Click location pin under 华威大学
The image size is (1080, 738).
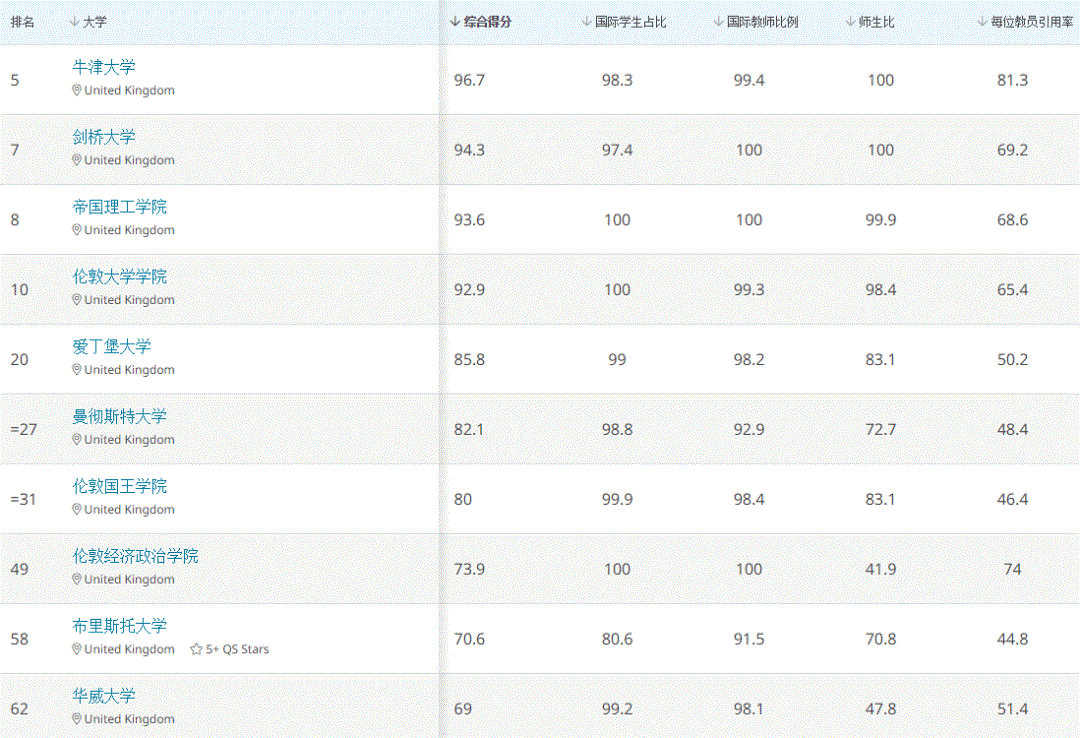77,719
